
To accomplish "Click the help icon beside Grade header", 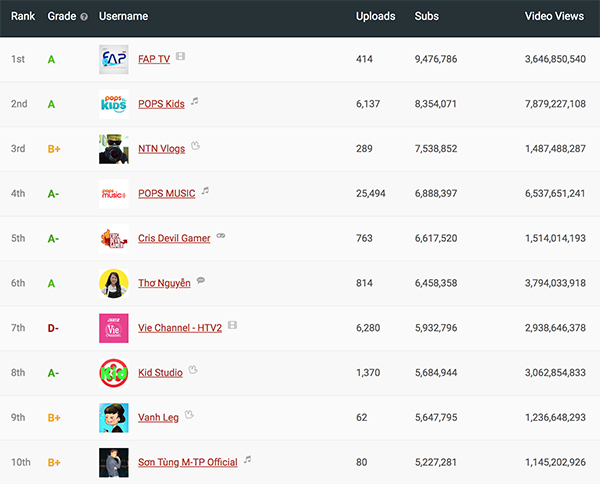I will pos(83,17).
